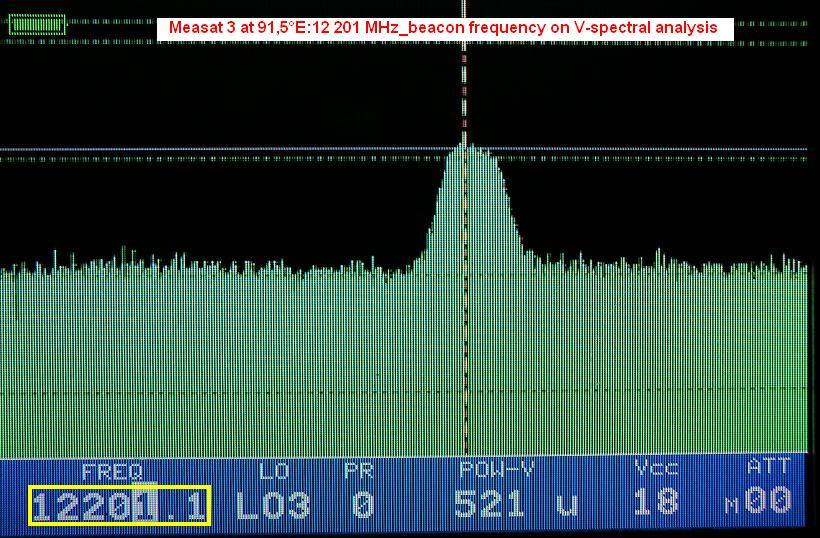Select the ATT value 00
Screen dimensions: 820x538
point(769,501)
